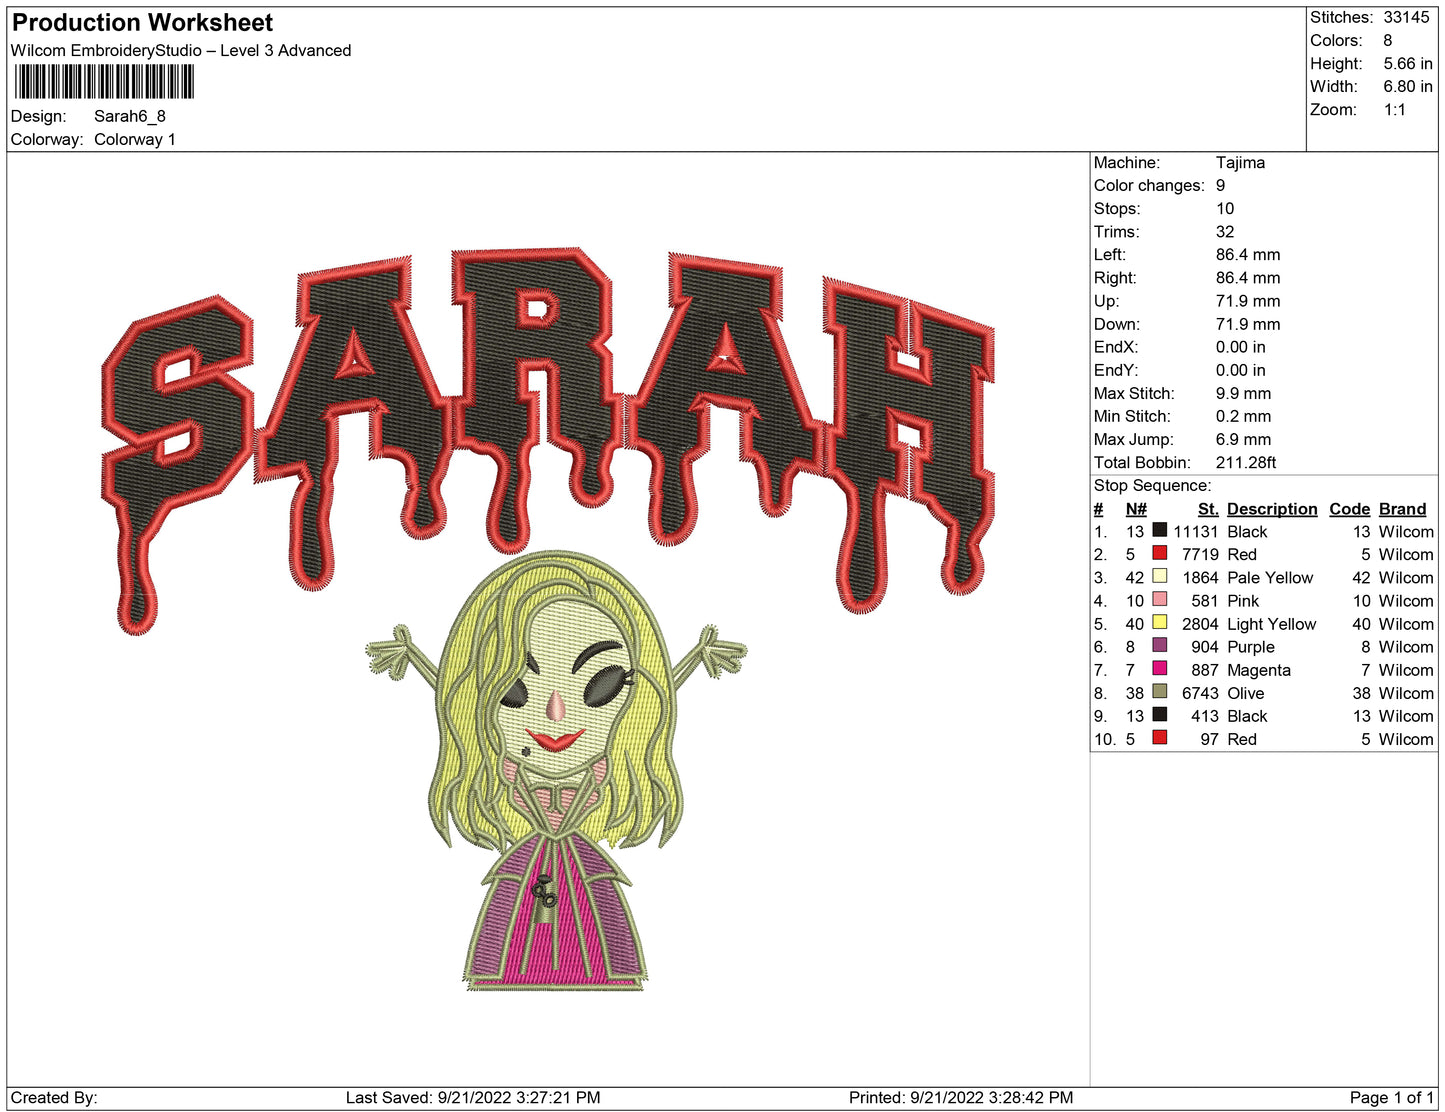Screen dimensions: 1445x1112
Task: Click the Max Stitch value "9.9 mm"
Action: coord(1244,393)
